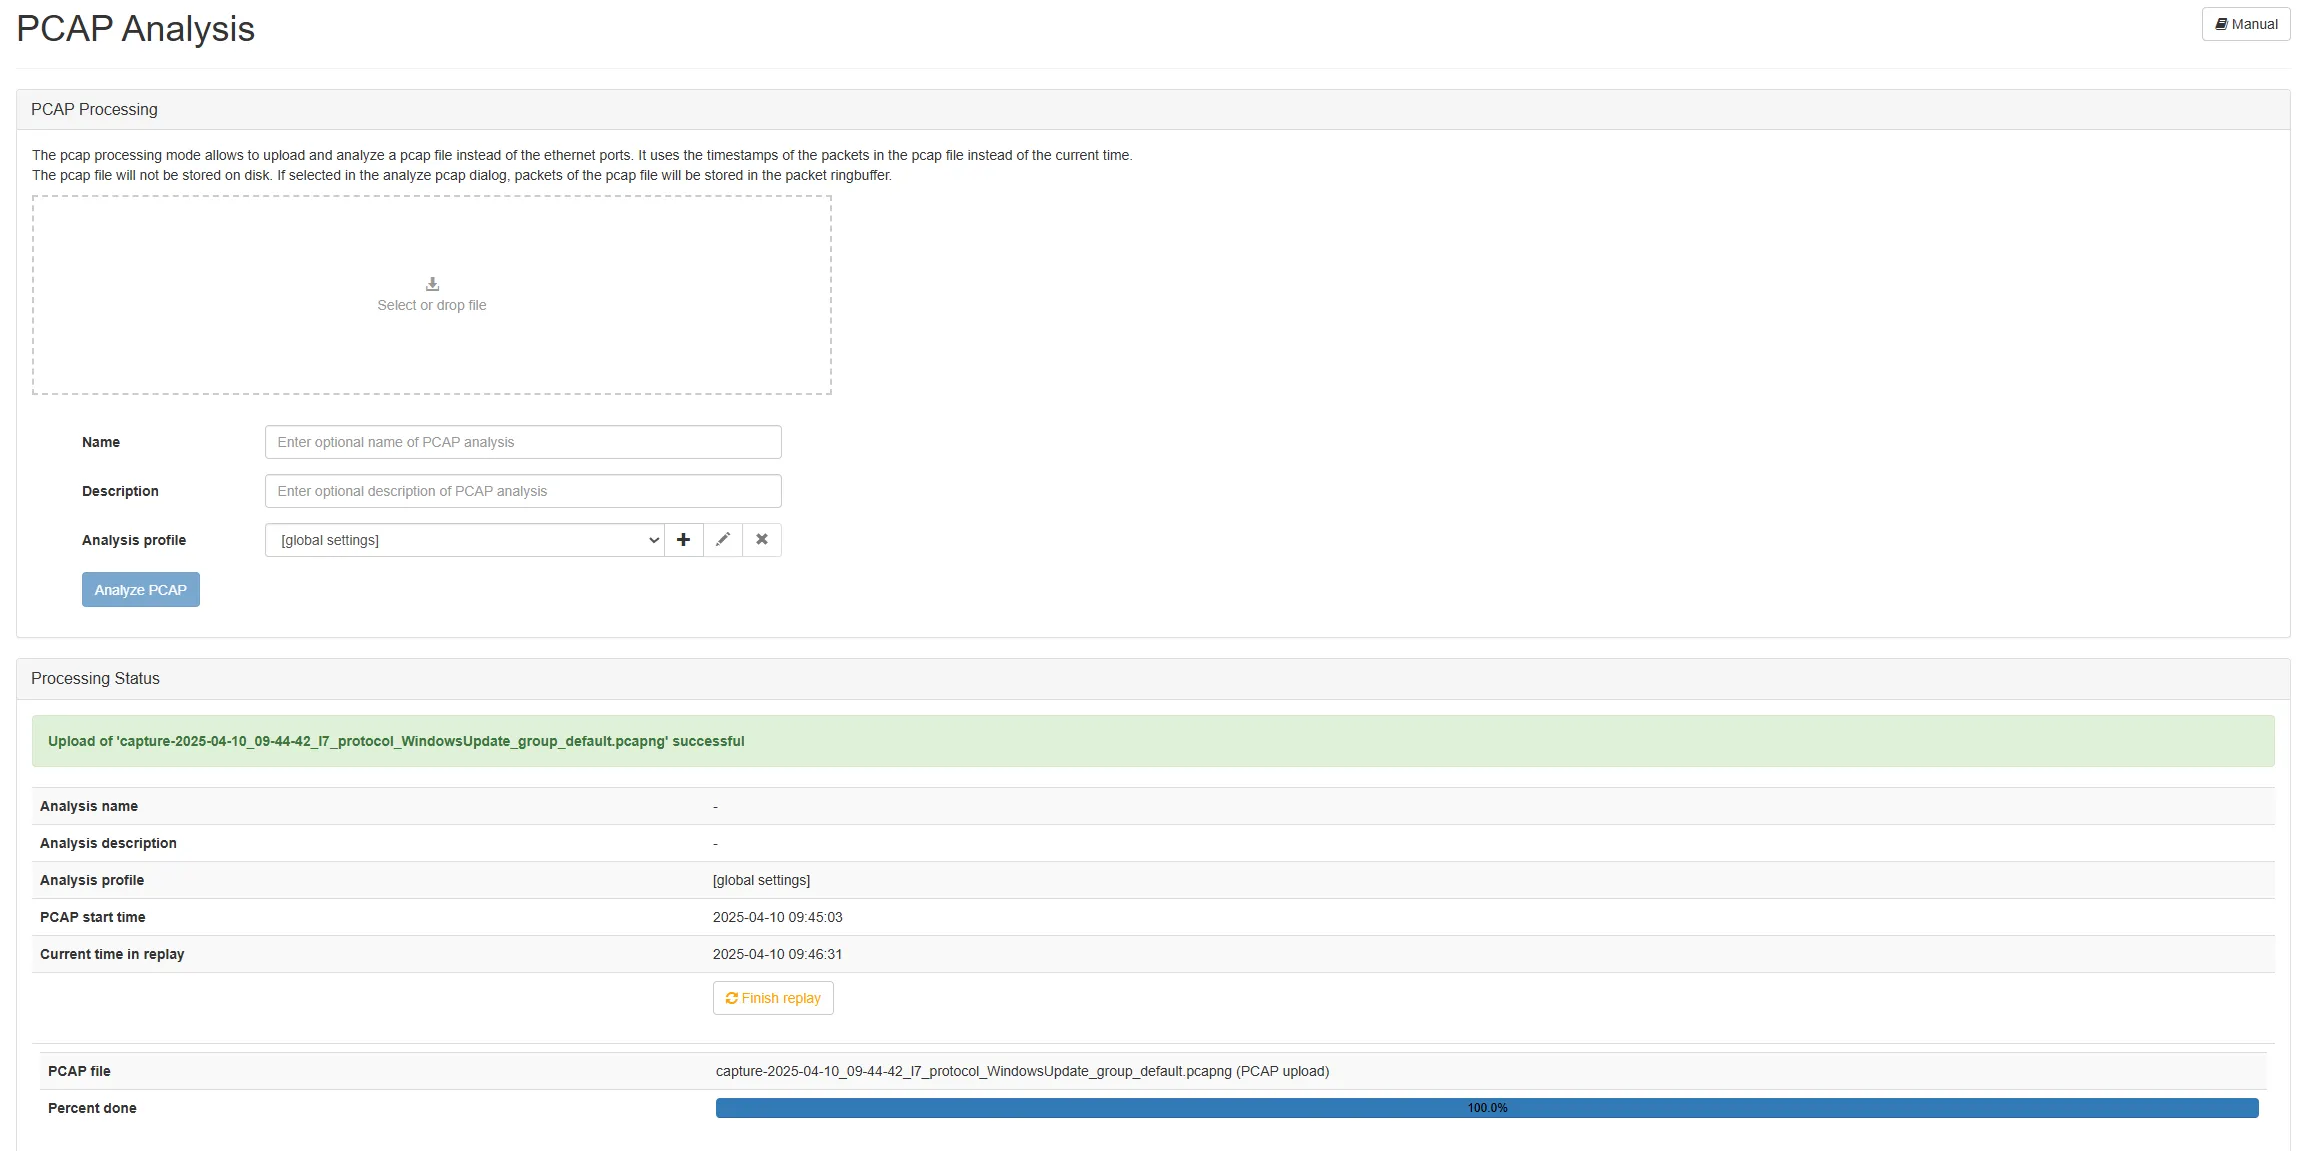The height and width of the screenshot is (1151, 2306).
Task: Edit analysis profile with pencil icon
Action: [722, 540]
